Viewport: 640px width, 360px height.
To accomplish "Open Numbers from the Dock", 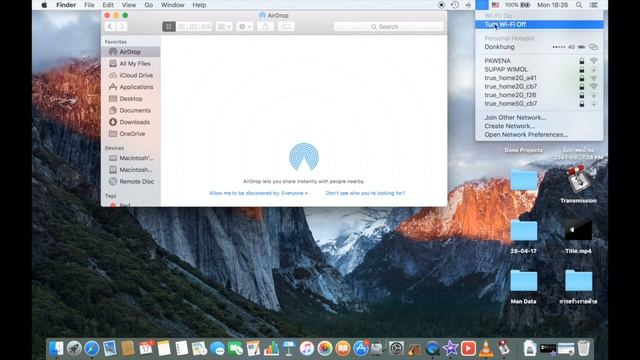I will click(x=271, y=348).
